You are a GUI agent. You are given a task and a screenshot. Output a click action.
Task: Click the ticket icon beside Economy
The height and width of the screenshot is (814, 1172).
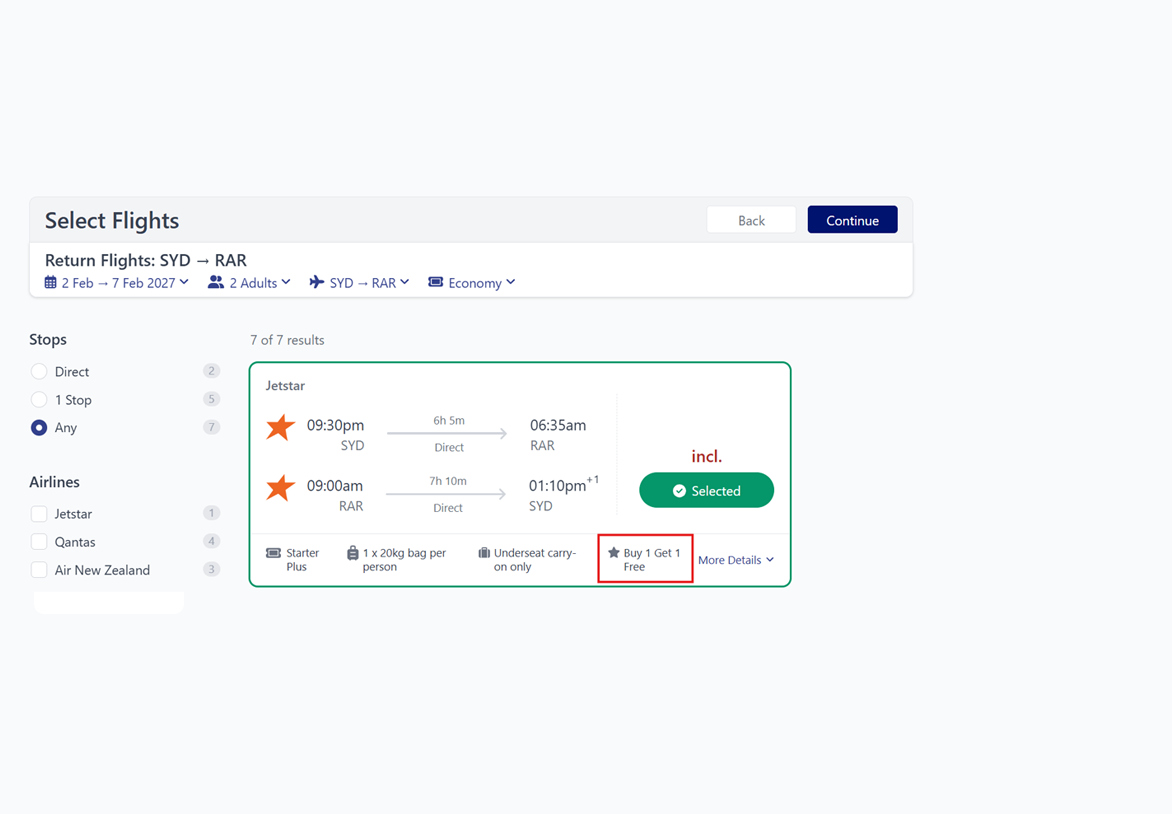pos(435,282)
